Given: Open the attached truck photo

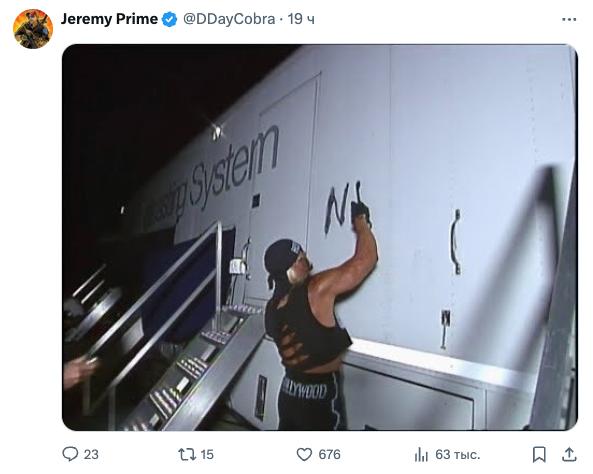Looking at the screenshot, I should tap(320, 237).
